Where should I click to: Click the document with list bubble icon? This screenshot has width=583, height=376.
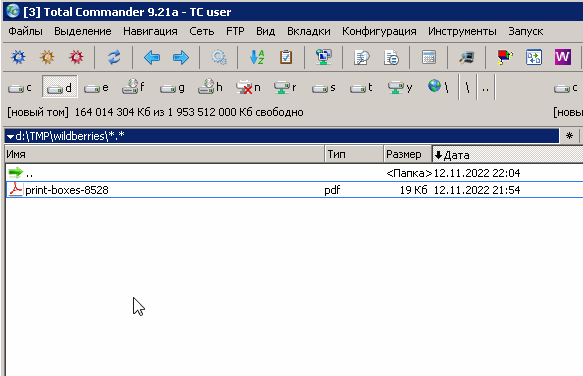[x=391, y=57]
